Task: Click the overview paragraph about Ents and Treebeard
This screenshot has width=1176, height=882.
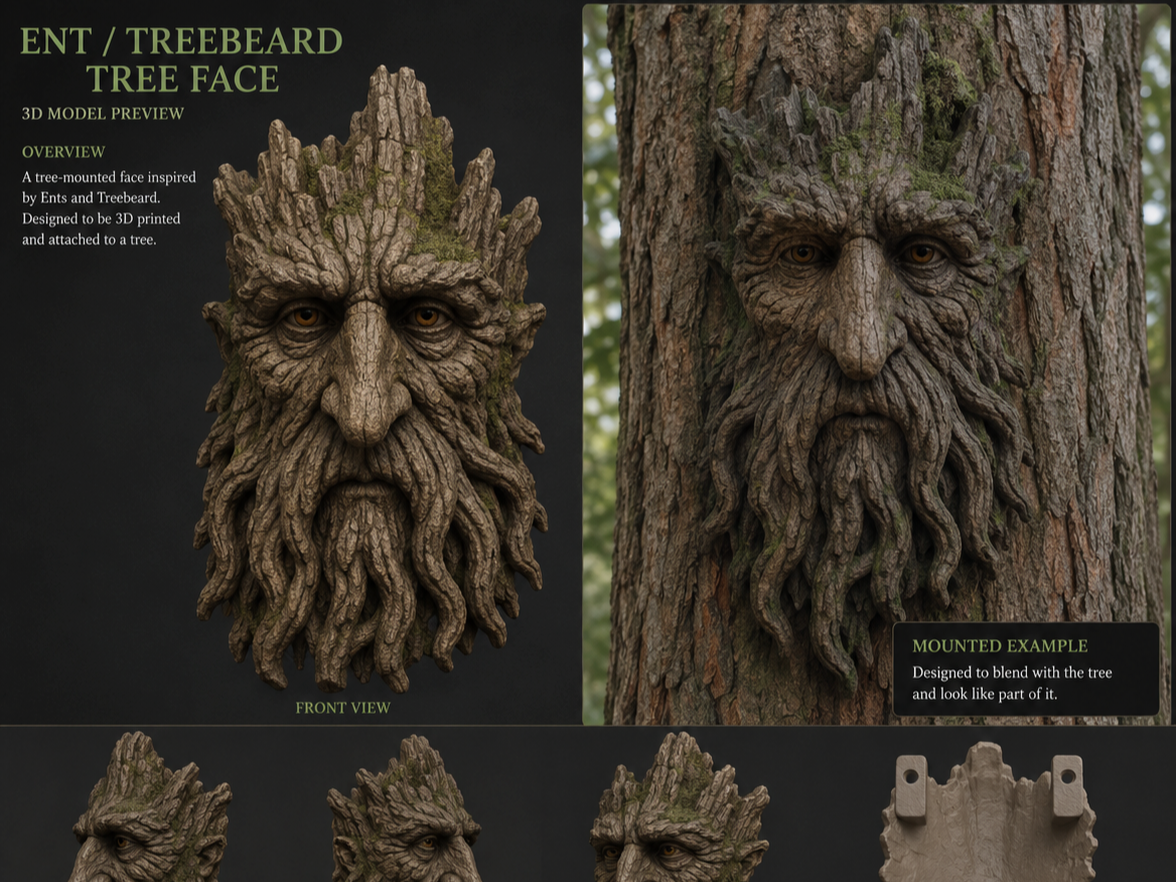Action: [109, 208]
